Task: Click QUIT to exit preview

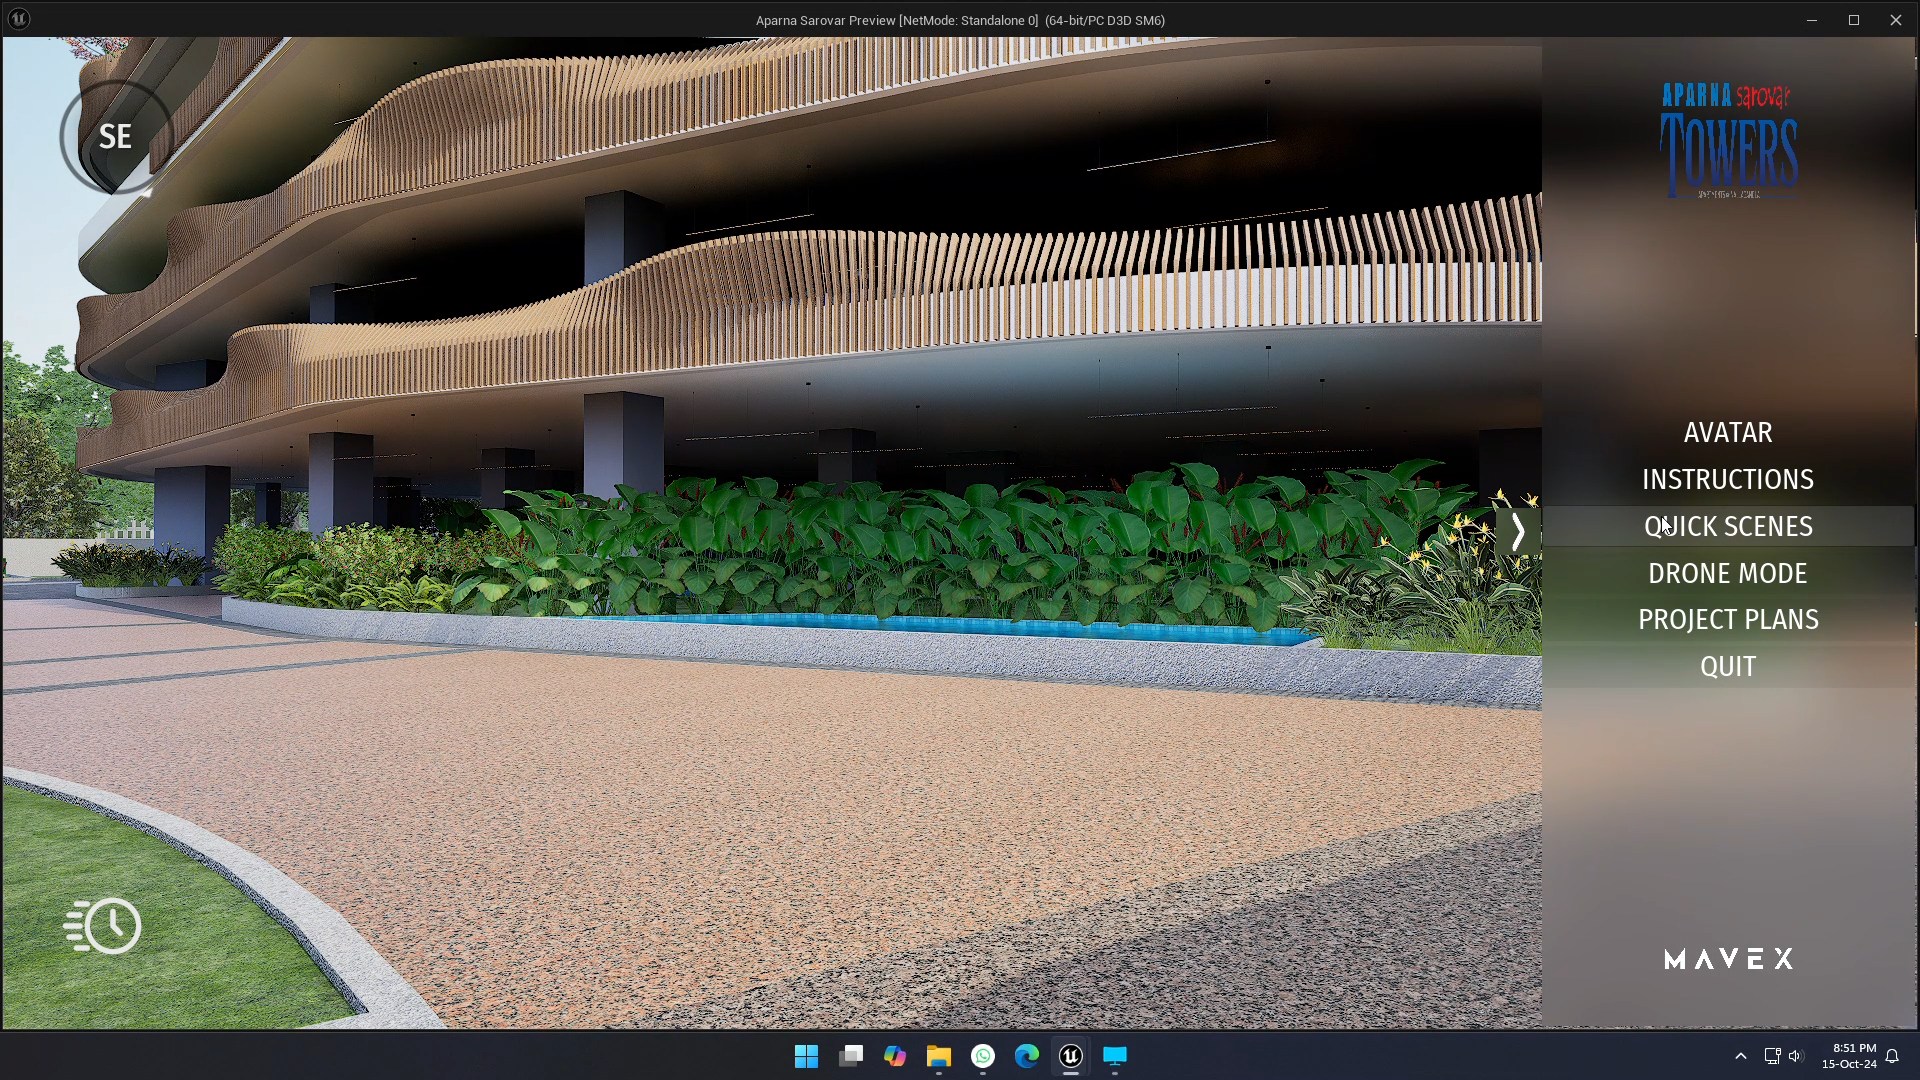Action: [x=1727, y=666]
